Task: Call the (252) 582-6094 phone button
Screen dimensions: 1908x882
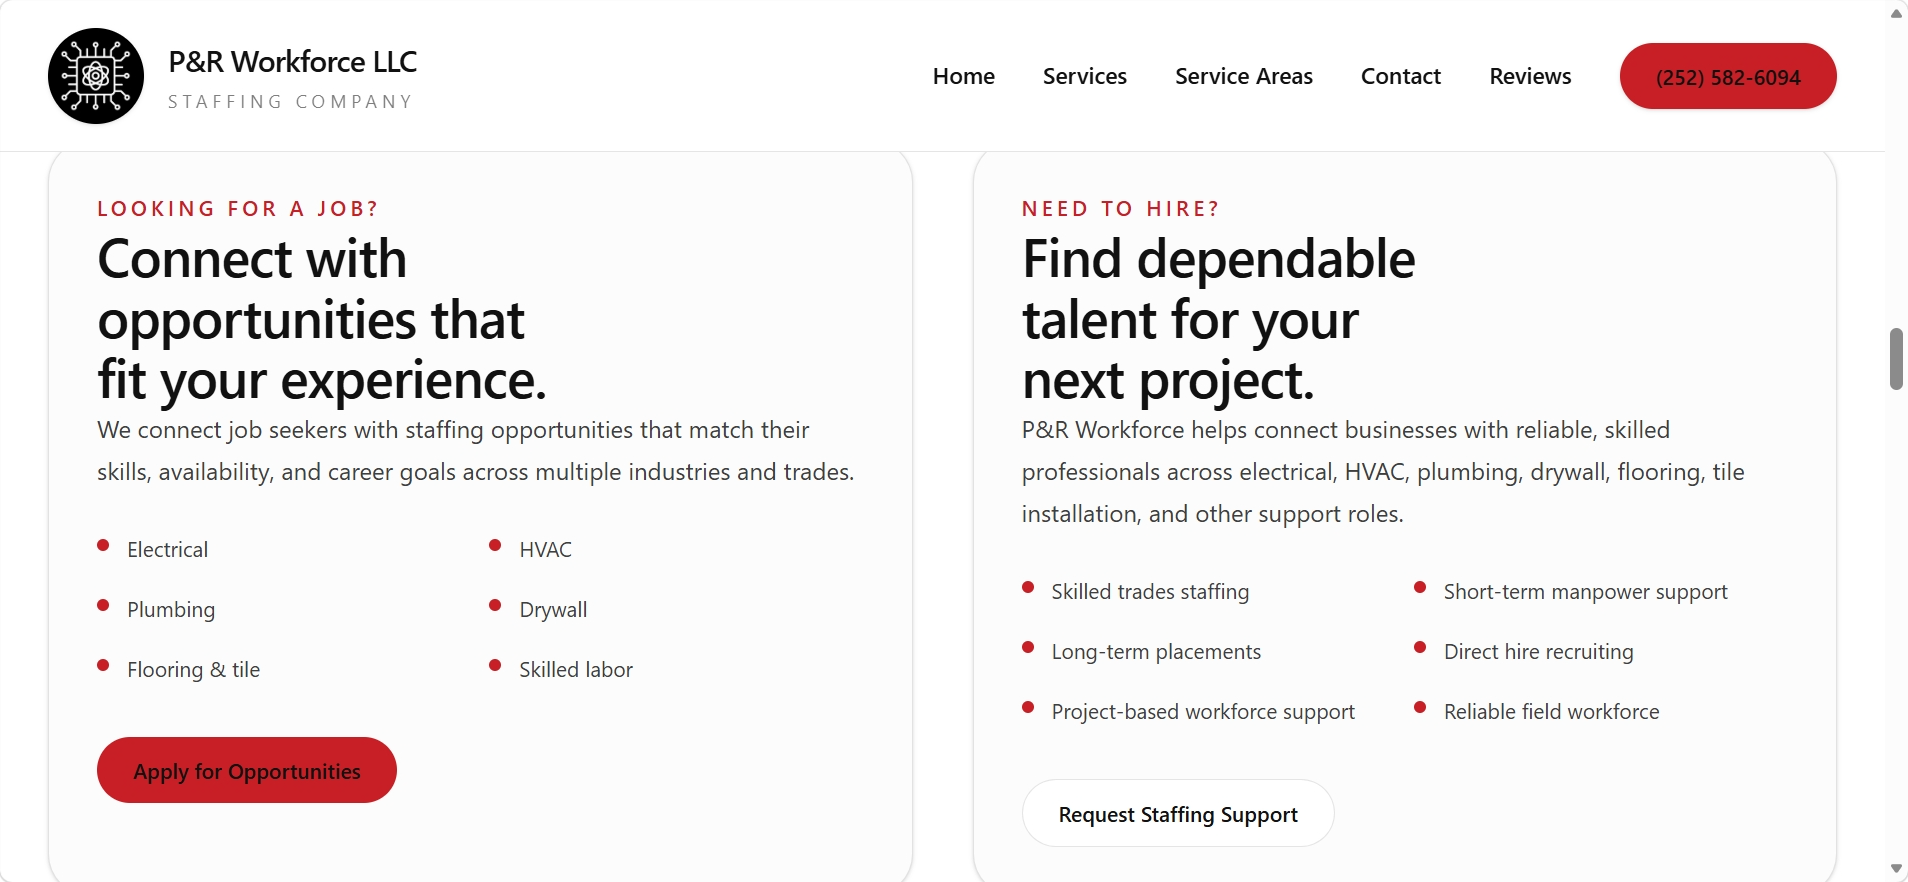Action: tap(1727, 77)
